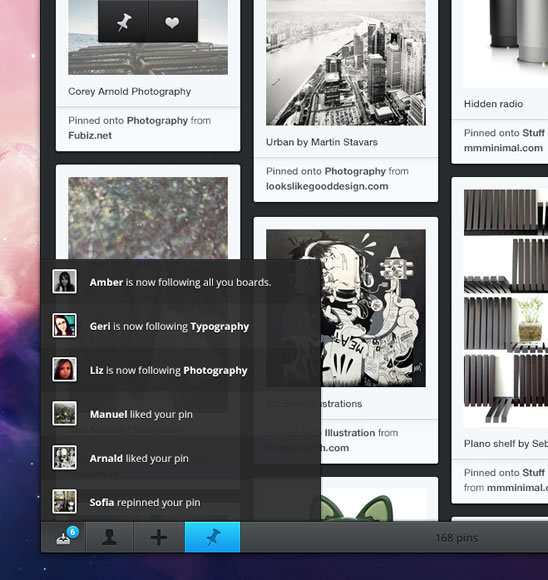Visit Fubiz.net source link

90,135
